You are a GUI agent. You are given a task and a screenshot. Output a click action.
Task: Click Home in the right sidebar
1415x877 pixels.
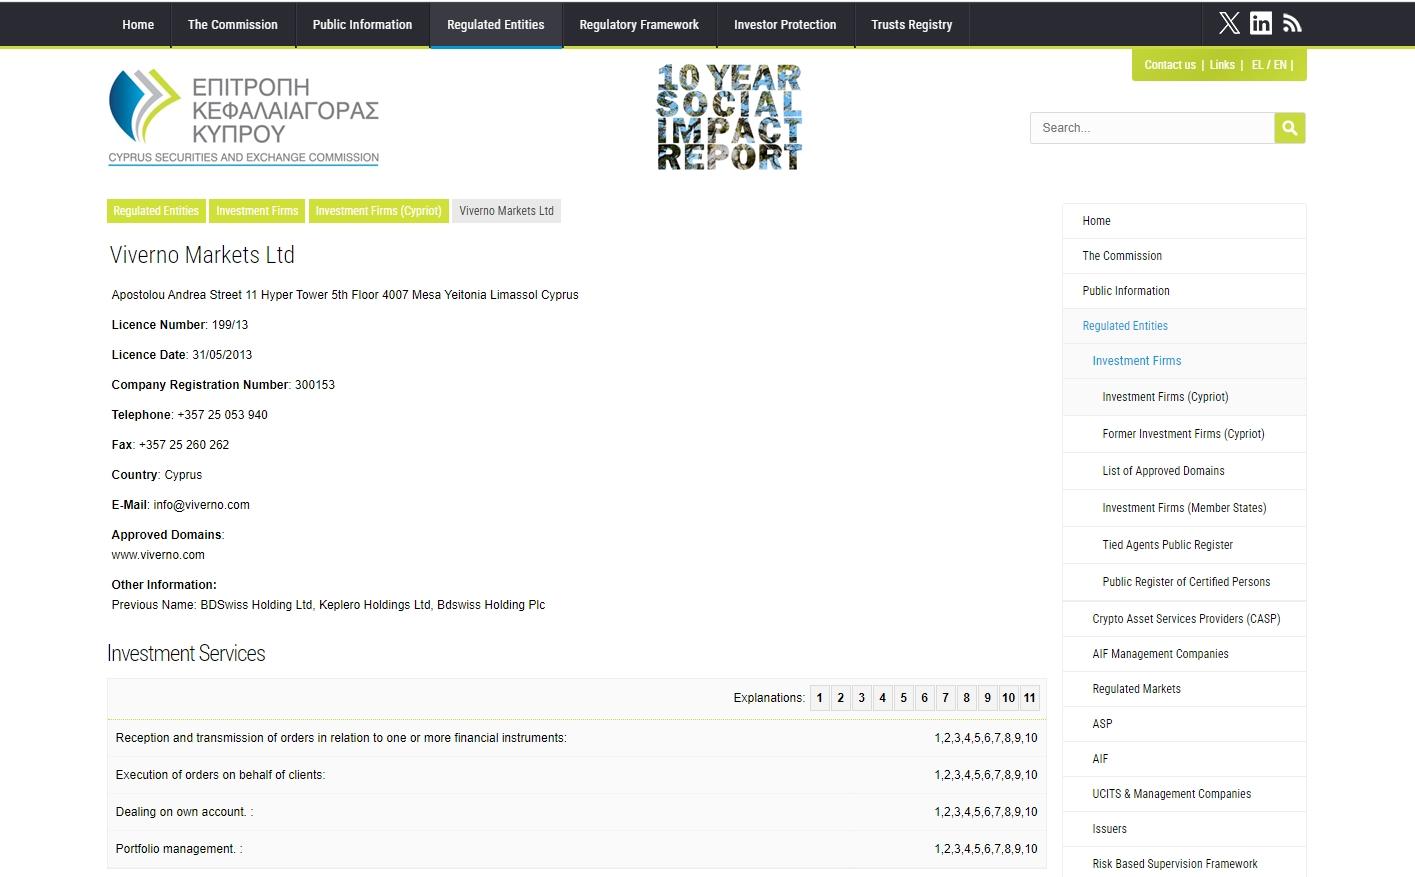tap(1184, 221)
